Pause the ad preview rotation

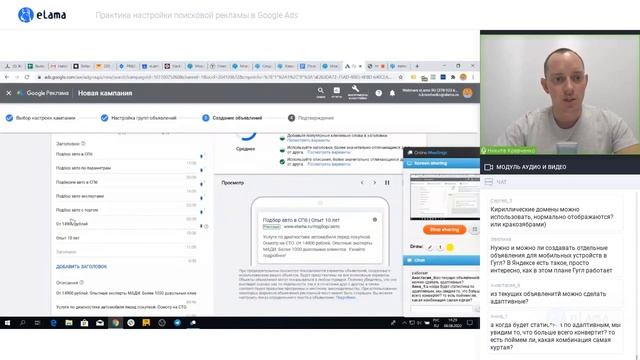[387, 182]
